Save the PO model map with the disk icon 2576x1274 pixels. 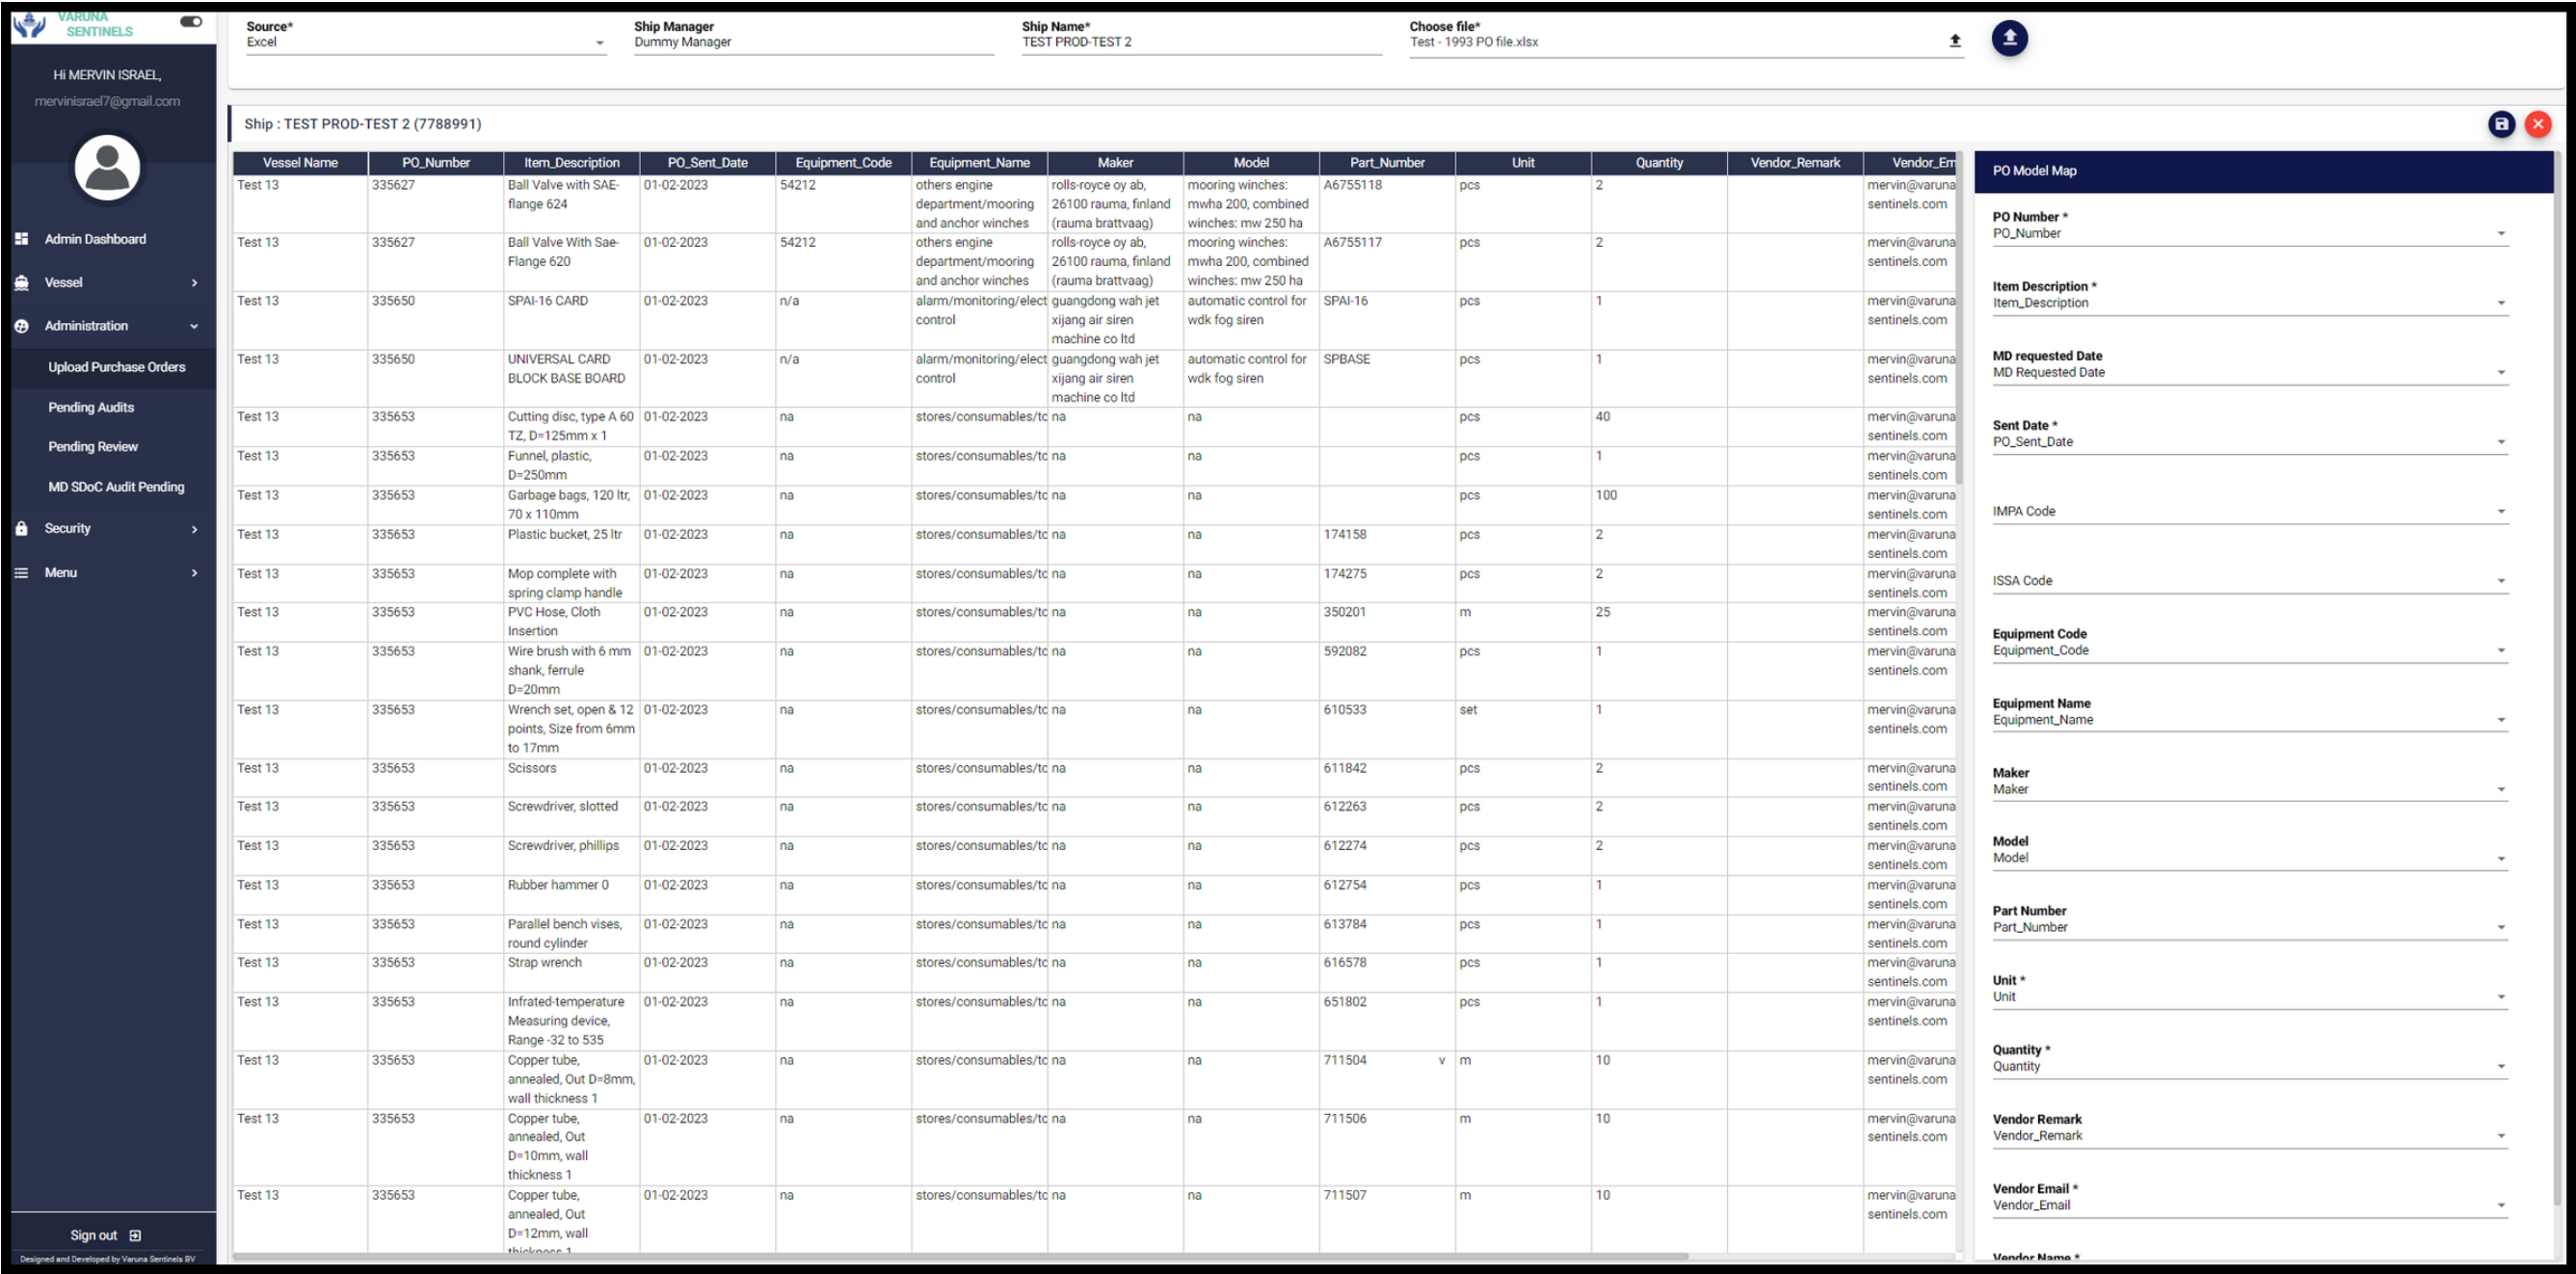point(2500,124)
